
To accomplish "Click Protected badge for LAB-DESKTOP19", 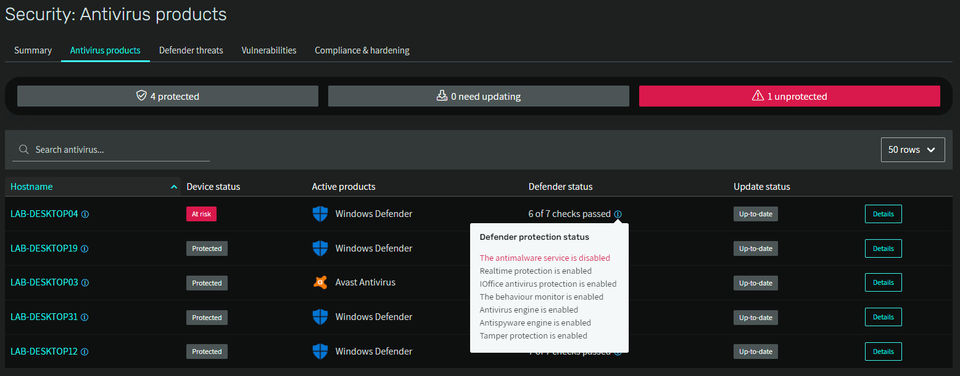I will (207, 249).
